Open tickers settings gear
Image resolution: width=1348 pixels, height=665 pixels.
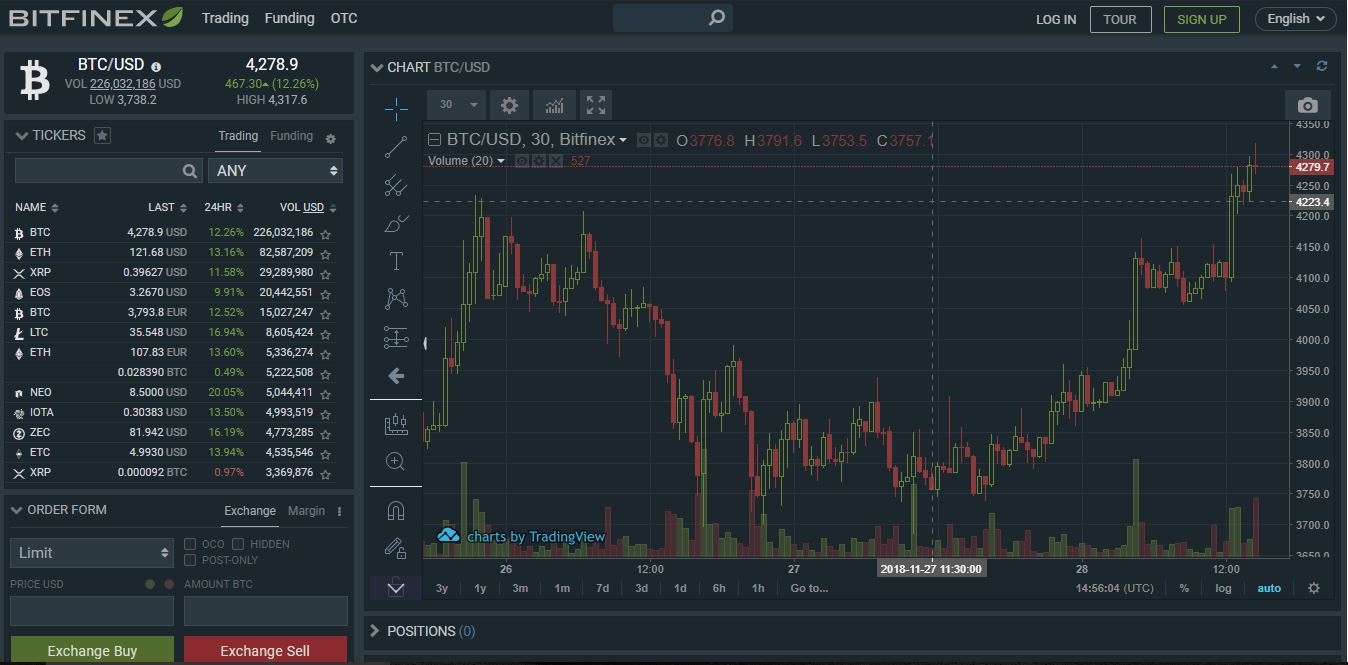[331, 139]
